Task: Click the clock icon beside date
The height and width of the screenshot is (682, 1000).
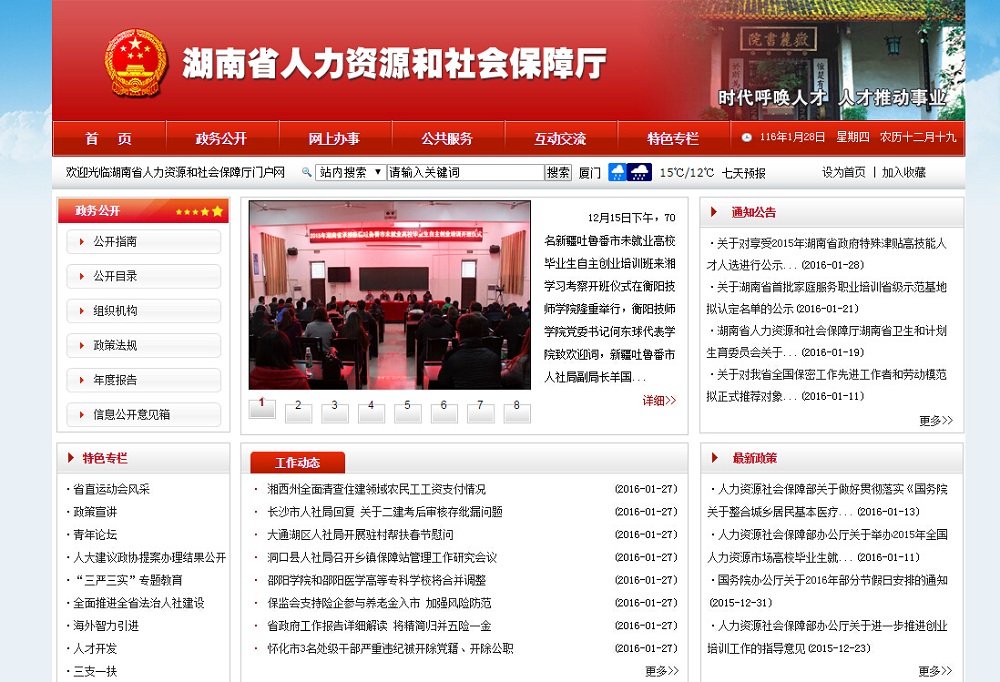Action: coord(746,138)
